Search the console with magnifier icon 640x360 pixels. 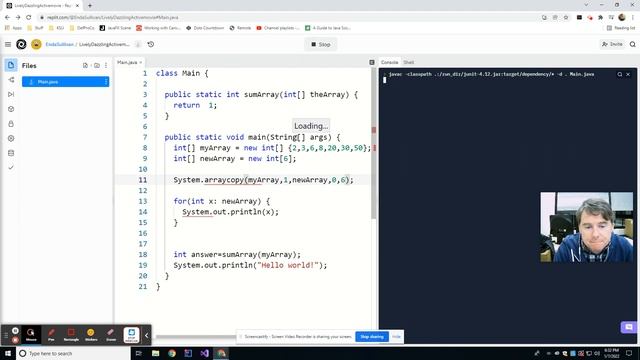[620, 74]
